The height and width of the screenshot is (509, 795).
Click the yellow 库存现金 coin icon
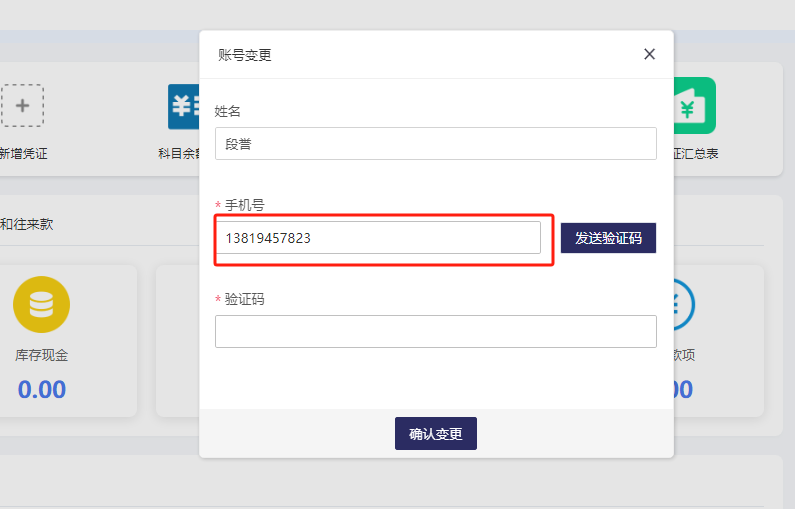click(42, 304)
